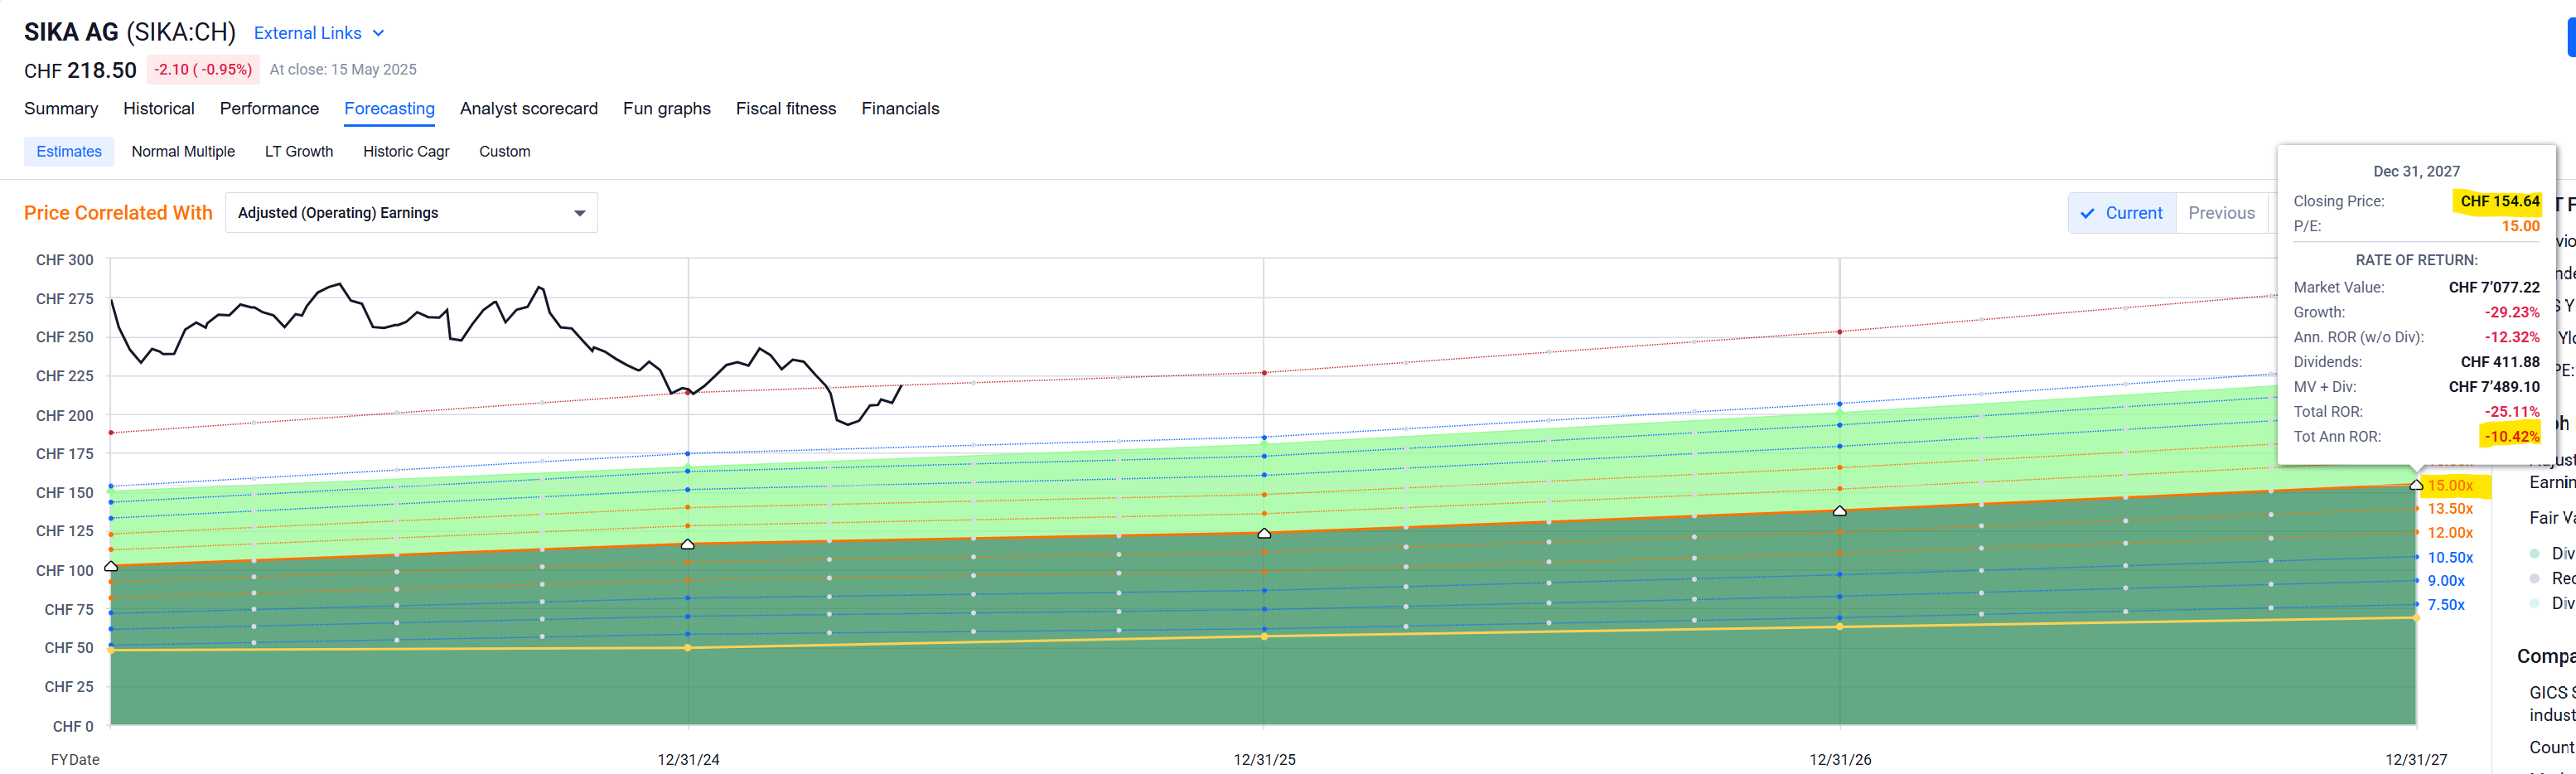Open the Fiscal fitness tab
The height and width of the screenshot is (774, 2576).
(x=786, y=108)
